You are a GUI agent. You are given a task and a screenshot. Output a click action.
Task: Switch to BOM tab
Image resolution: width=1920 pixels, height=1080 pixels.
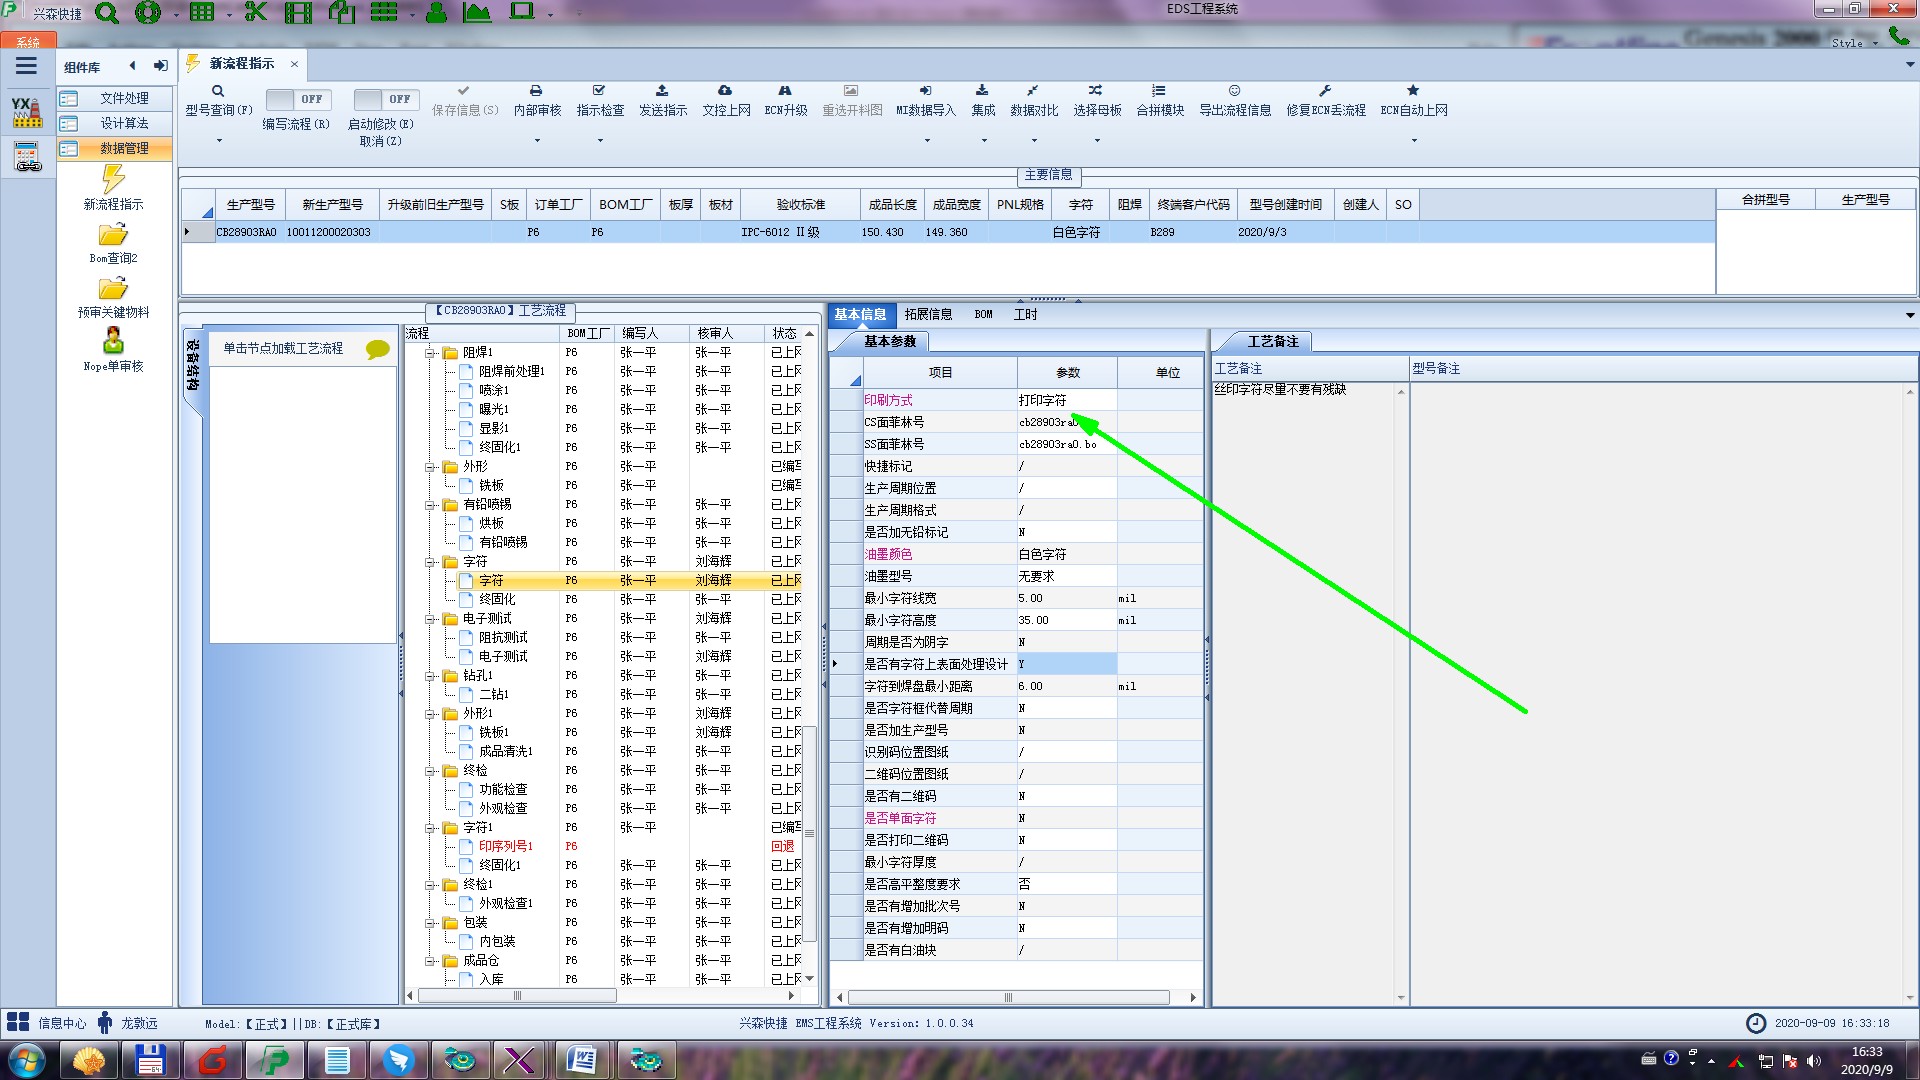point(983,314)
